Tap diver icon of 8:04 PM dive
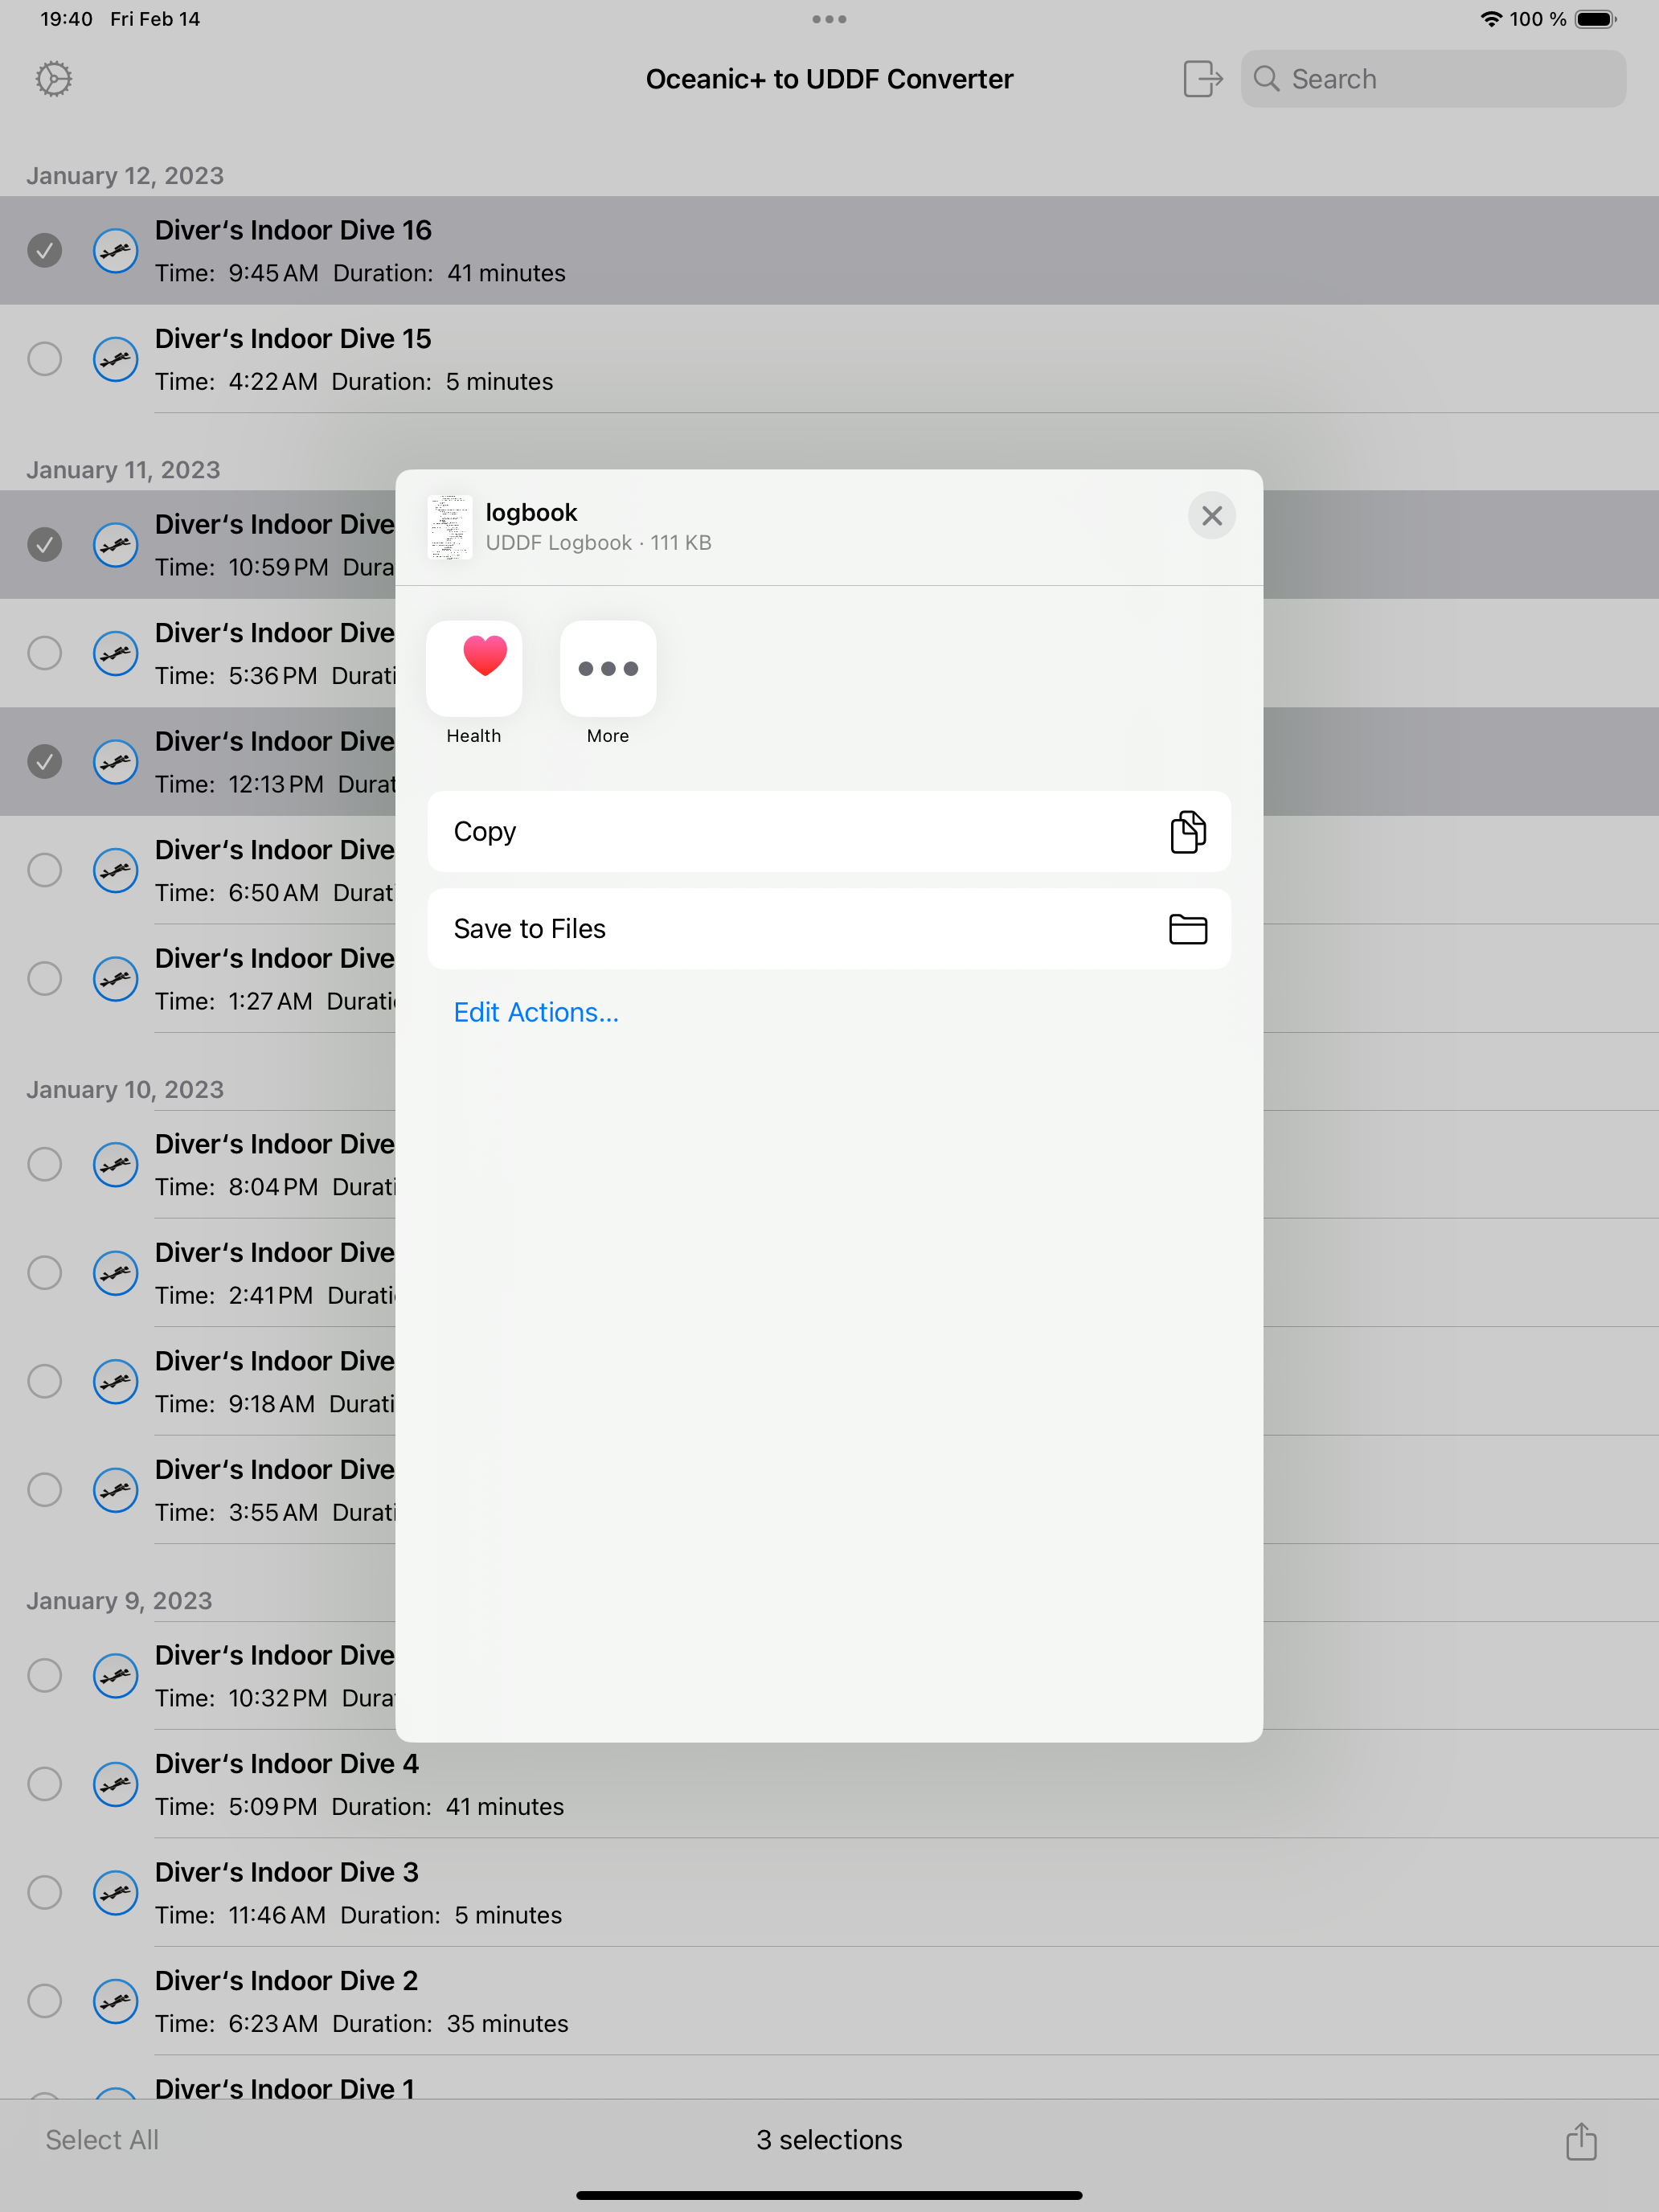This screenshot has height=2212, width=1659. 116,1164
